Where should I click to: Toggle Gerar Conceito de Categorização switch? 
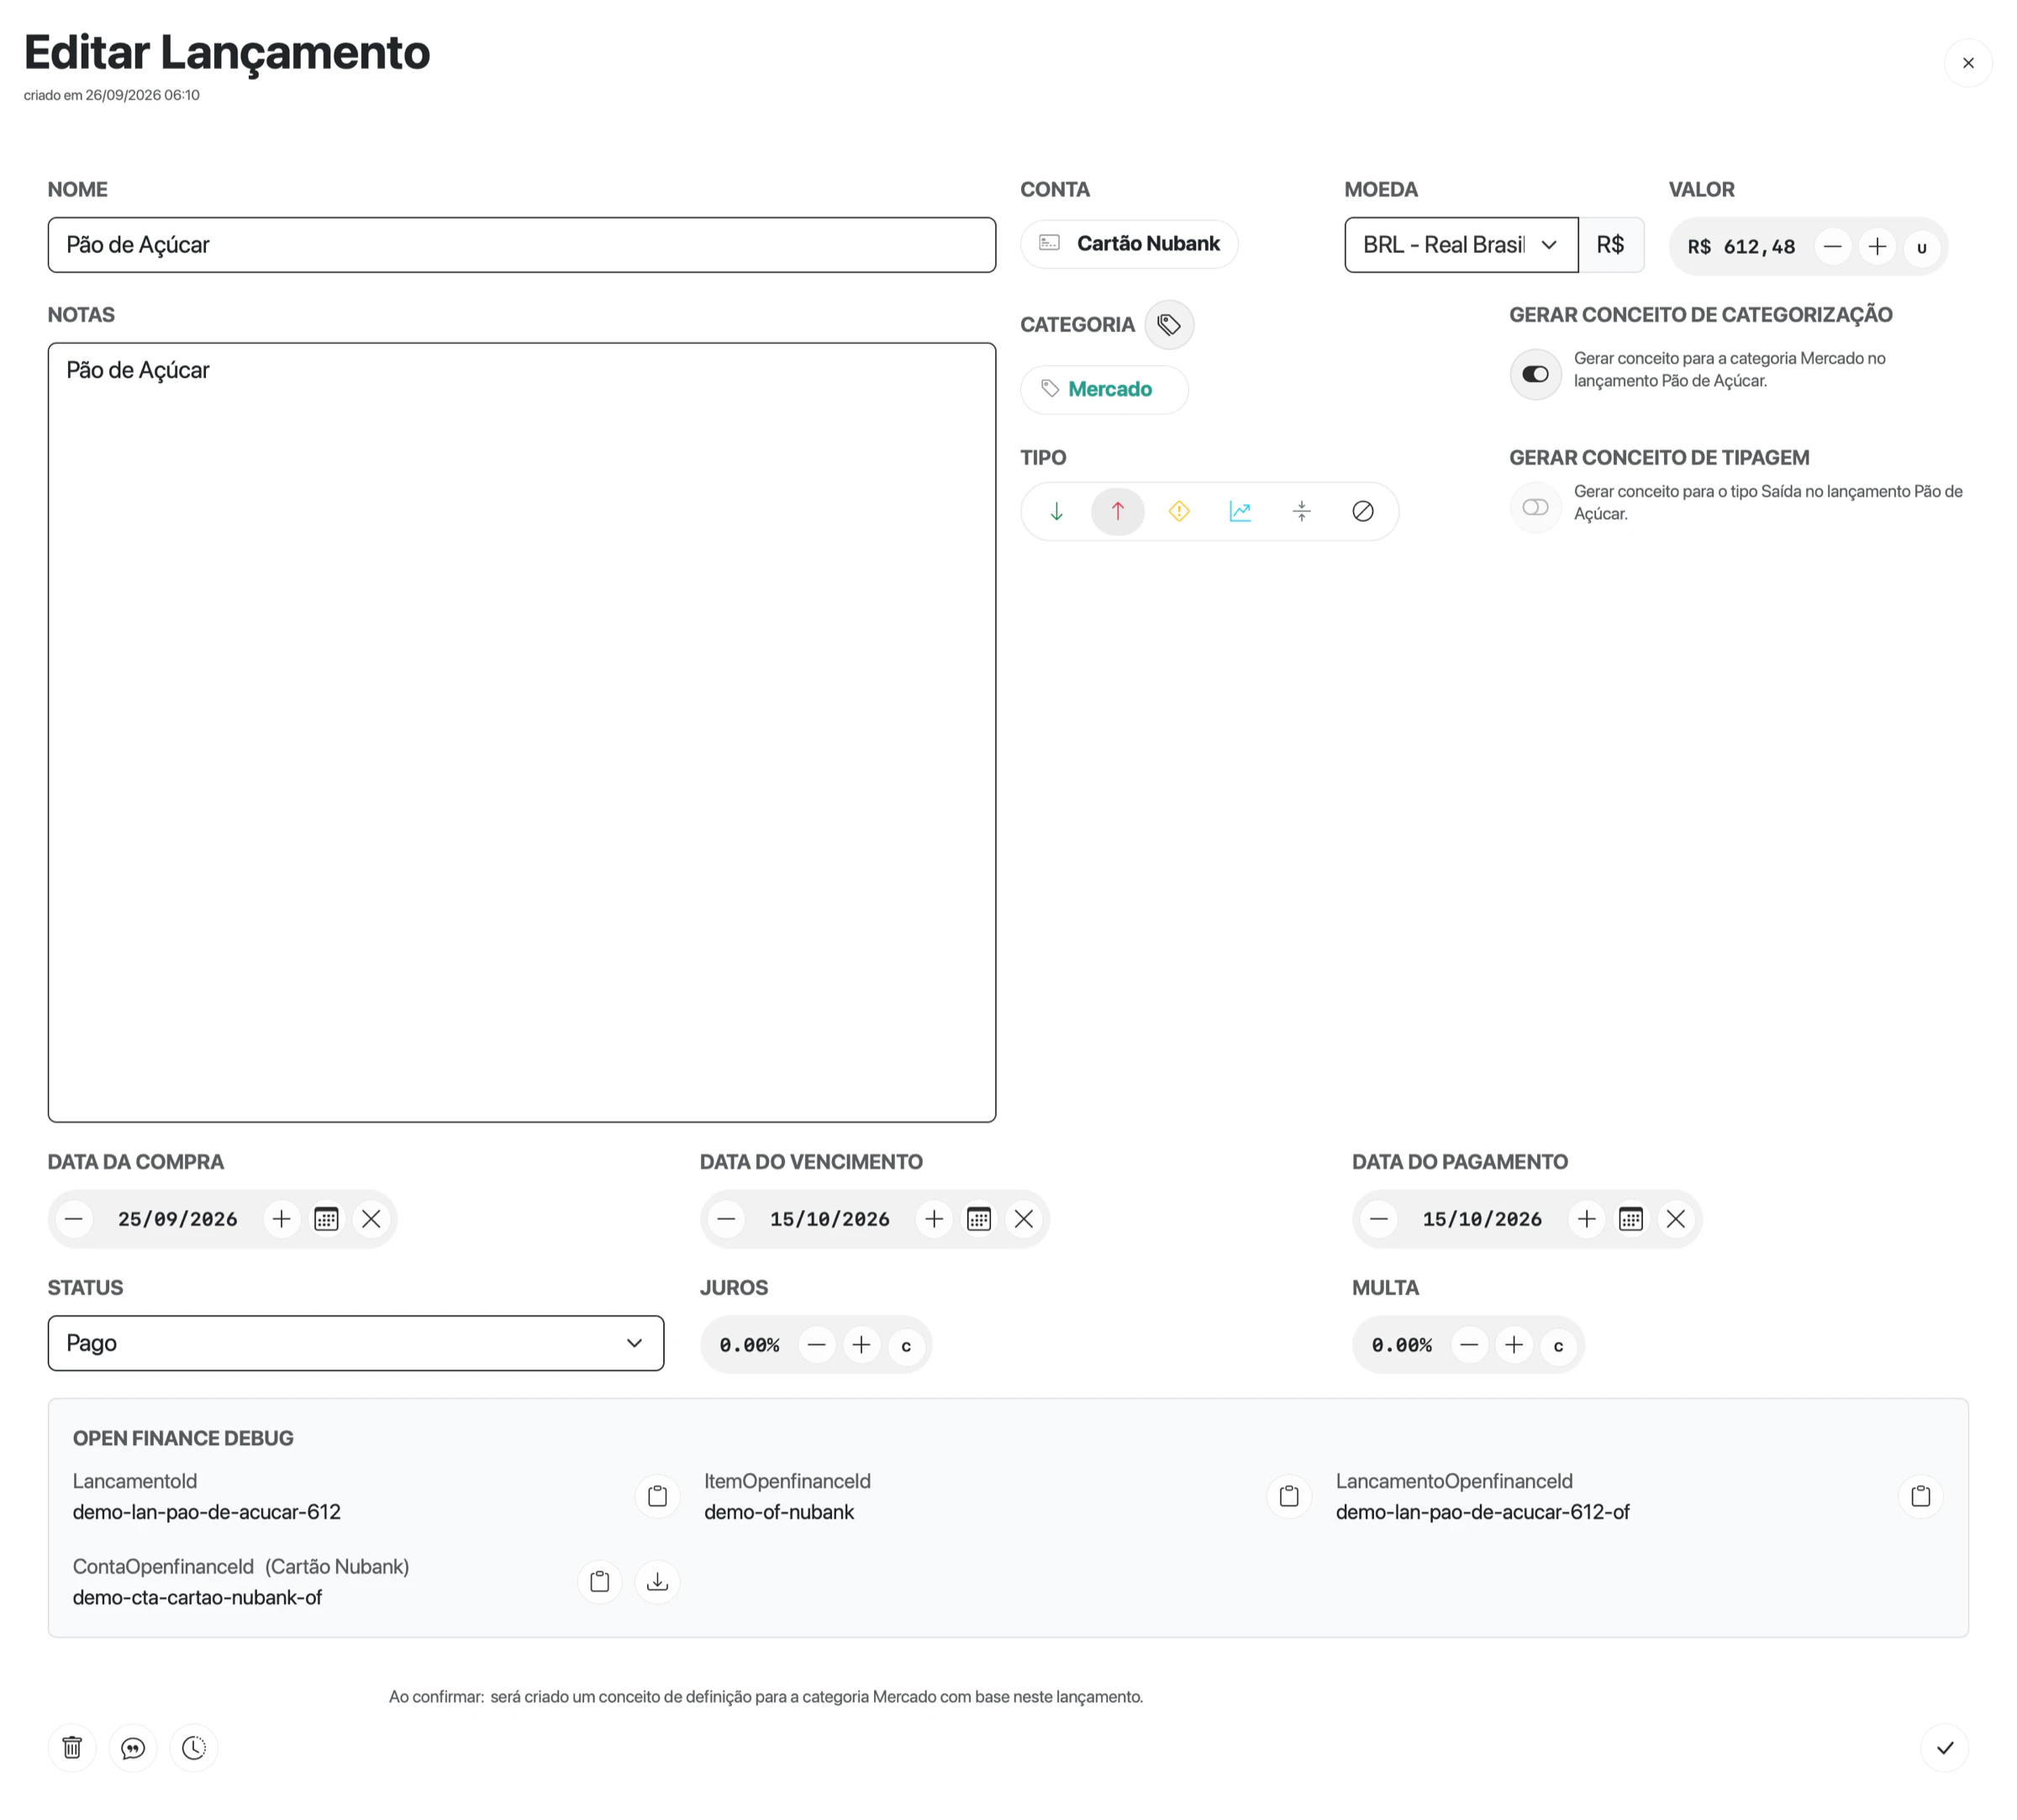1535,374
